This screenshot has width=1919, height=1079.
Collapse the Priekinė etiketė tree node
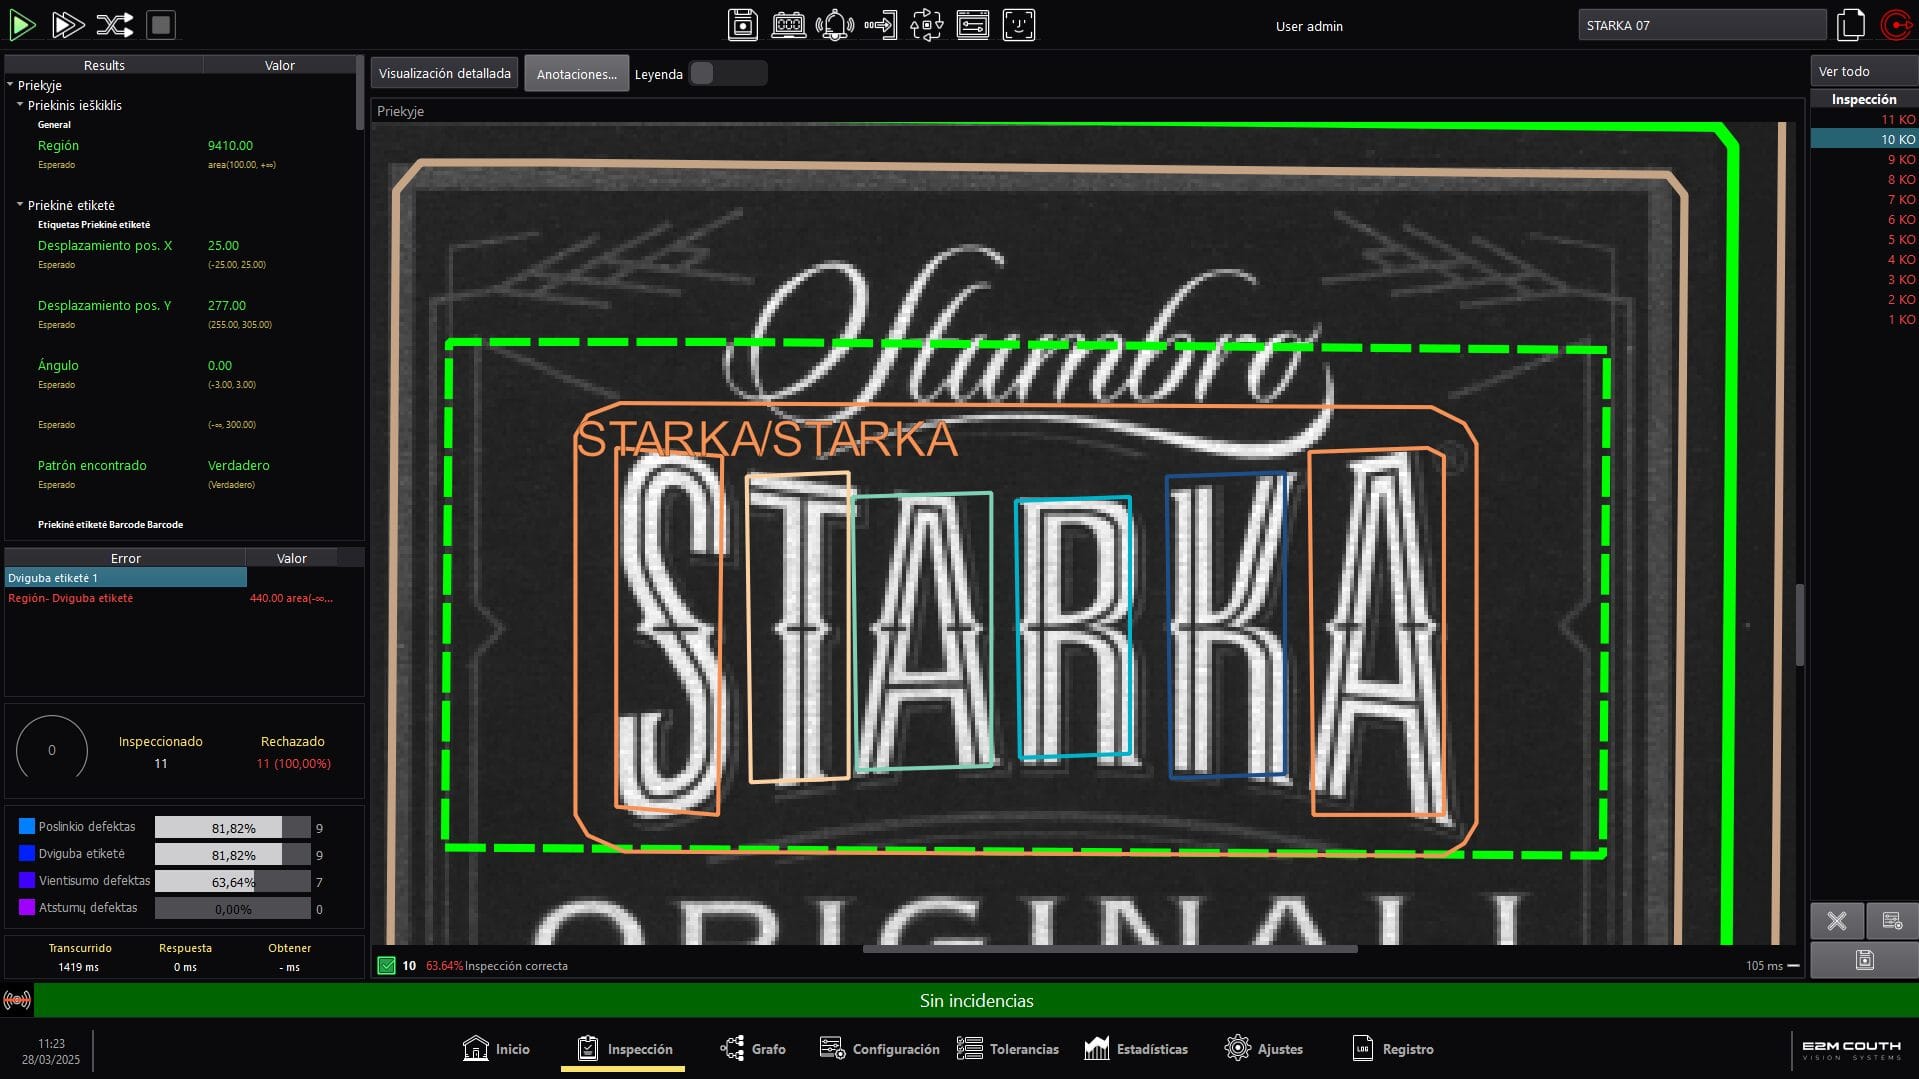pyautogui.click(x=20, y=205)
